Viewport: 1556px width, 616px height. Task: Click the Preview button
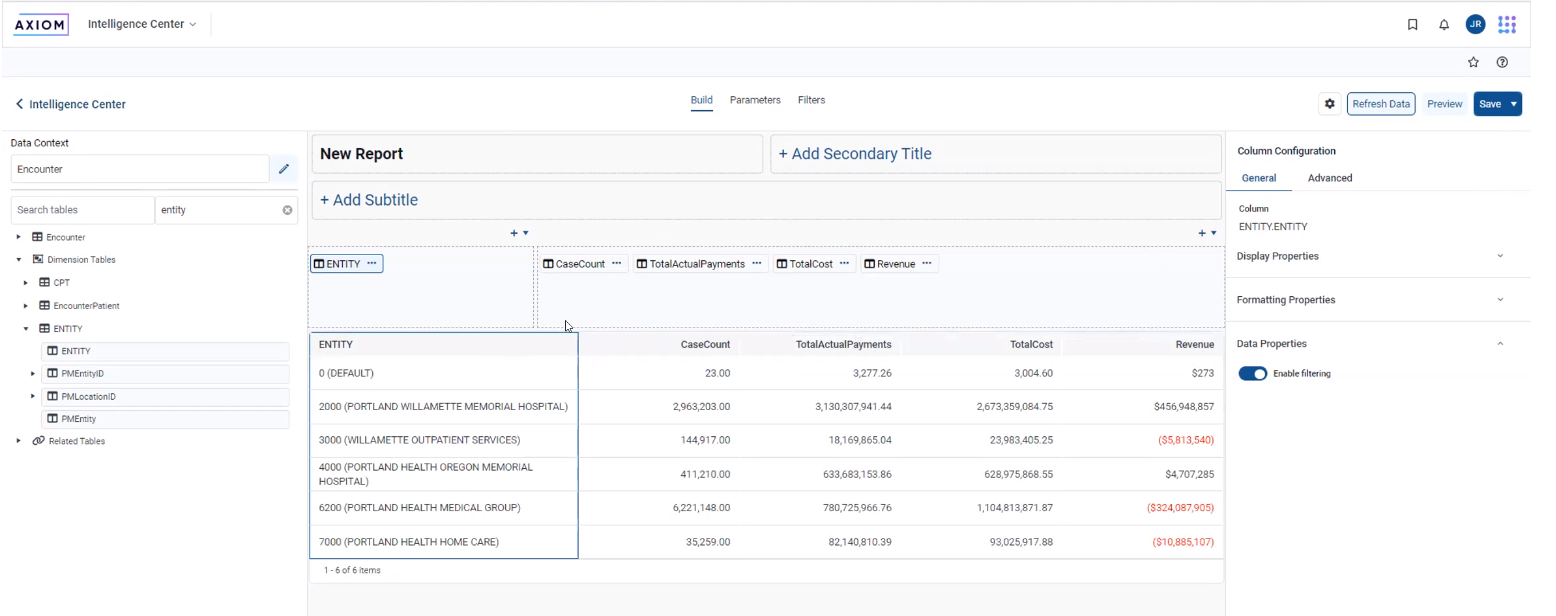point(1444,104)
